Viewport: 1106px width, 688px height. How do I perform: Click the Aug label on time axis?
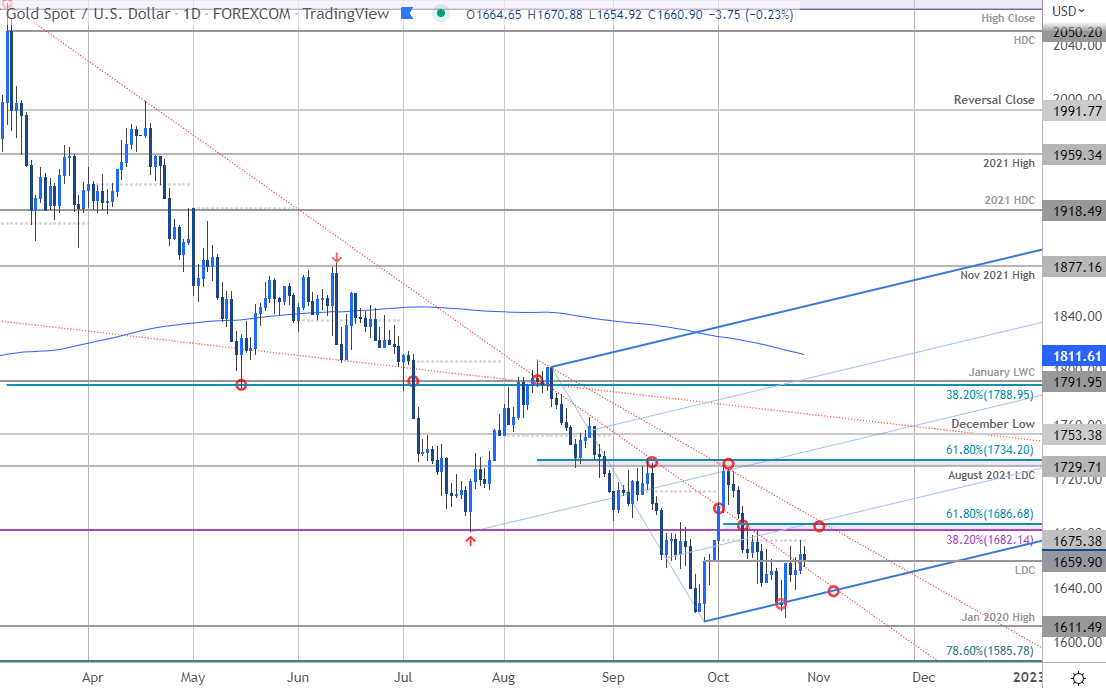(504, 677)
